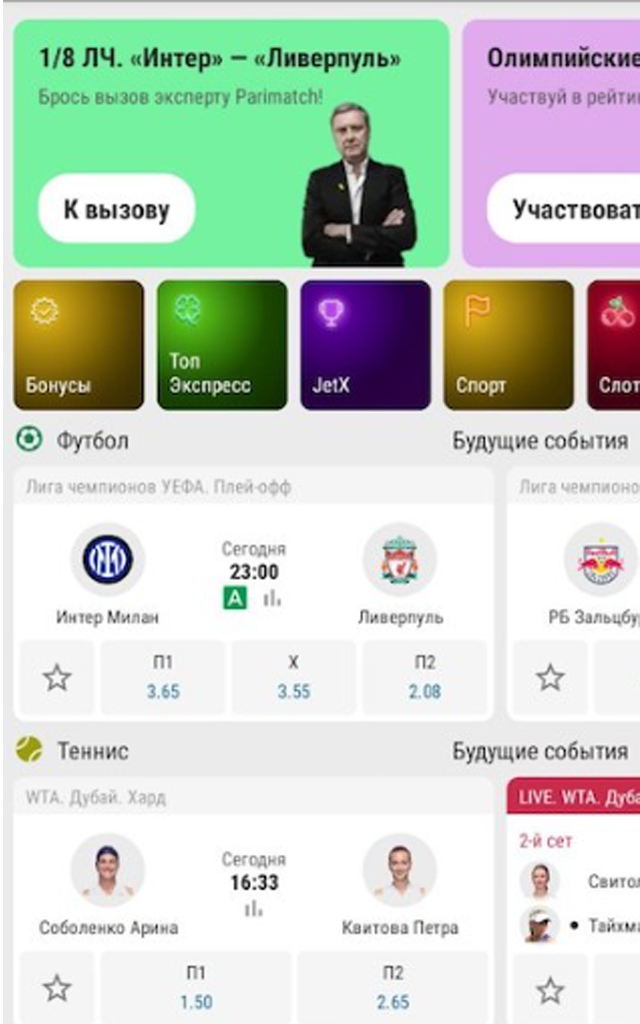Favorite the Интер Милан – Ливерпуль match
Viewport: 640px width, 1024px height.
coord(57,677)
